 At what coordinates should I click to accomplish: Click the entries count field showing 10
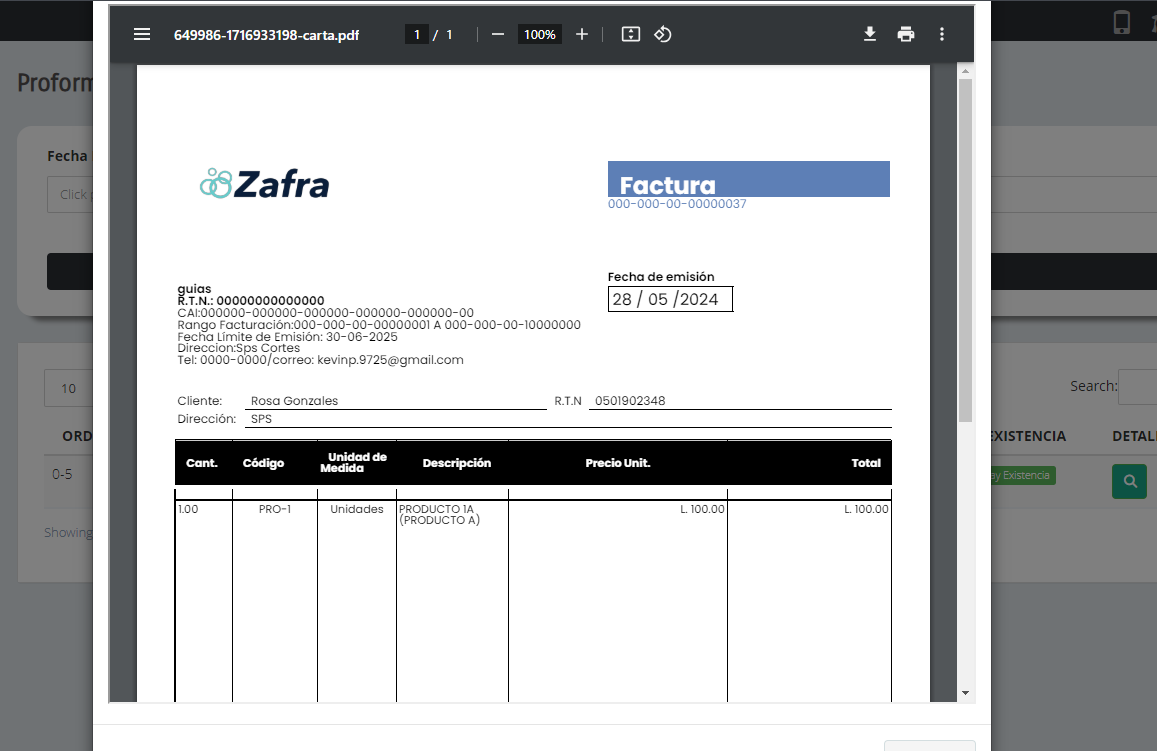pos(69,388)
